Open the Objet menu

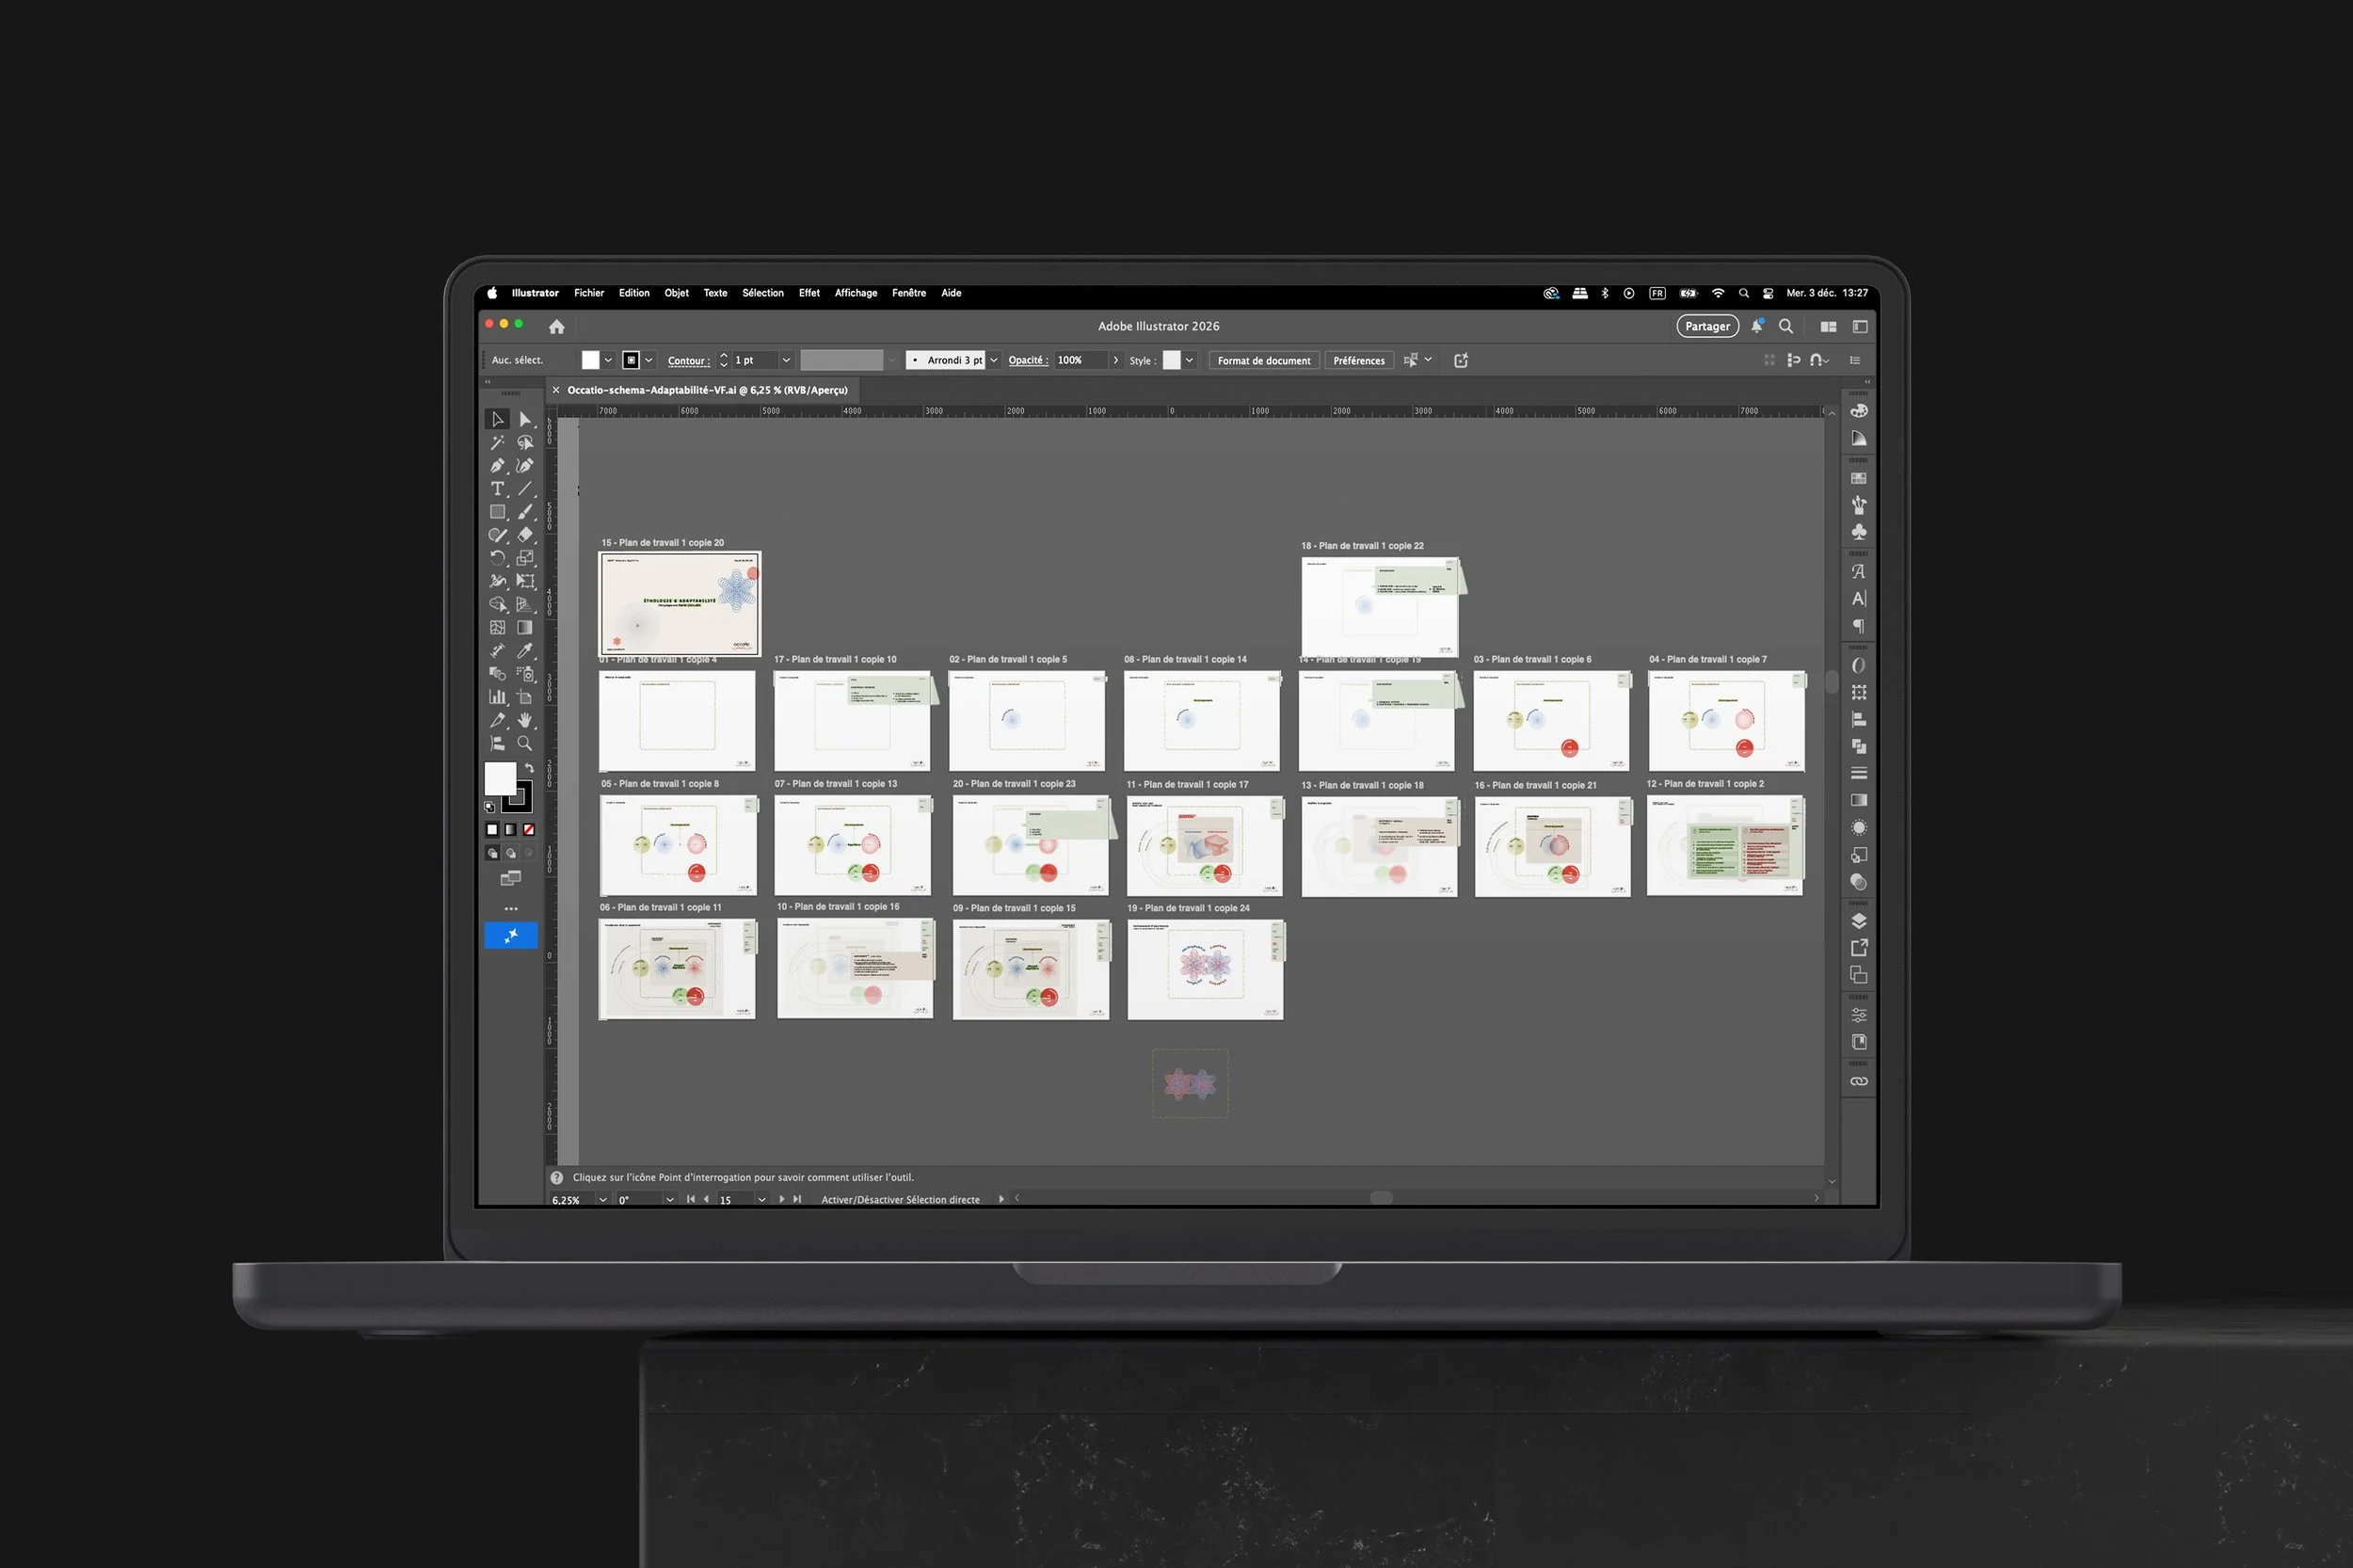pyautogui.click(x=676, y=293)
